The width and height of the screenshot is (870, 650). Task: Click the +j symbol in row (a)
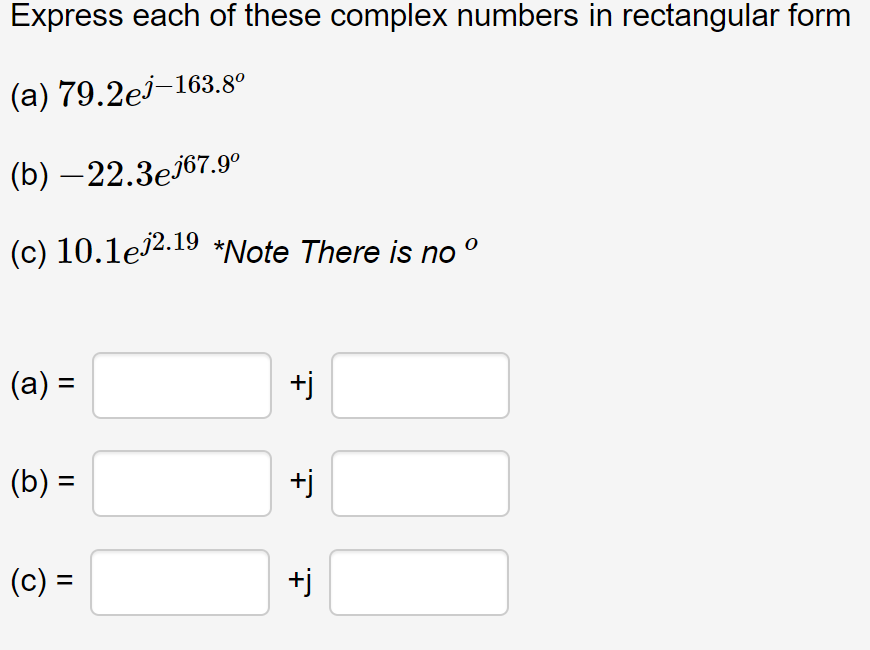point(302,386)
